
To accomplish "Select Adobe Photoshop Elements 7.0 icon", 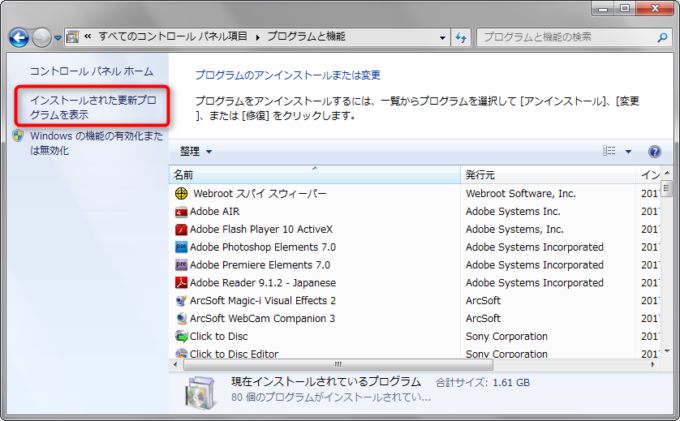I will click(181, 247).
